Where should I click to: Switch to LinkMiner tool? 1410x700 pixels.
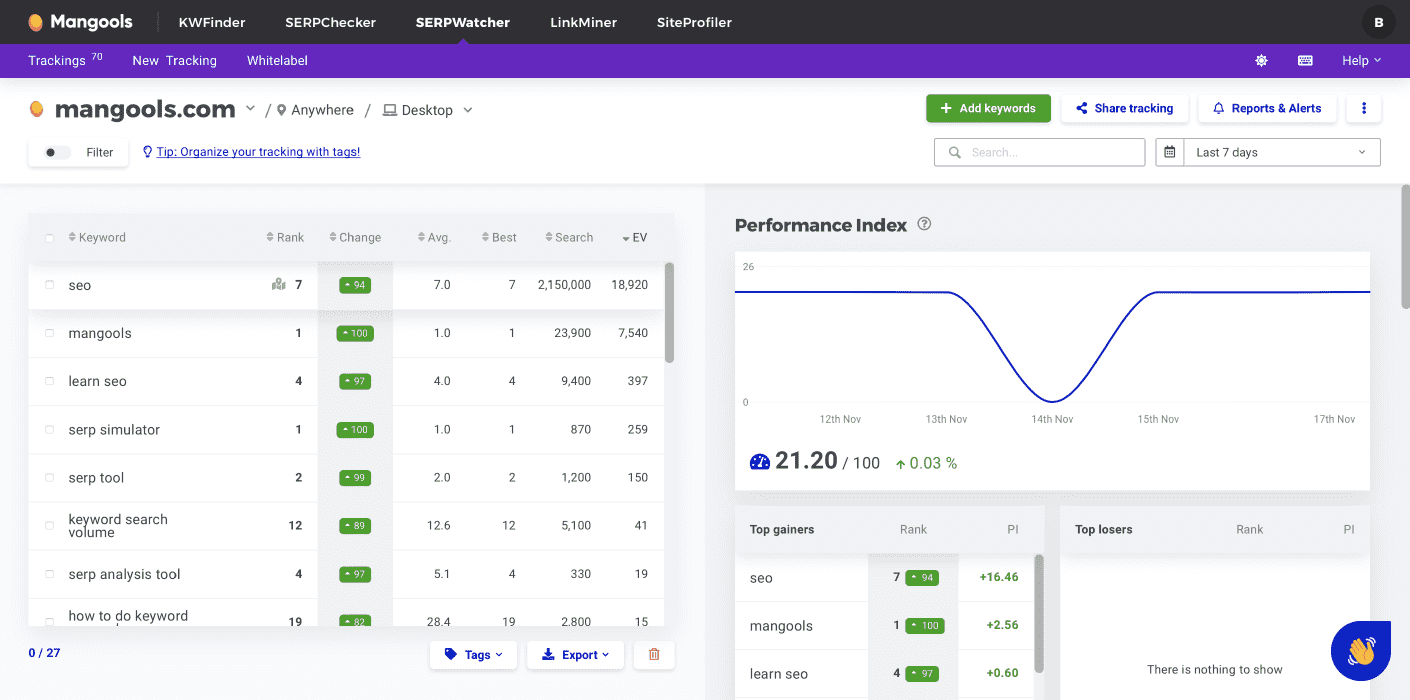coord(584,22)
